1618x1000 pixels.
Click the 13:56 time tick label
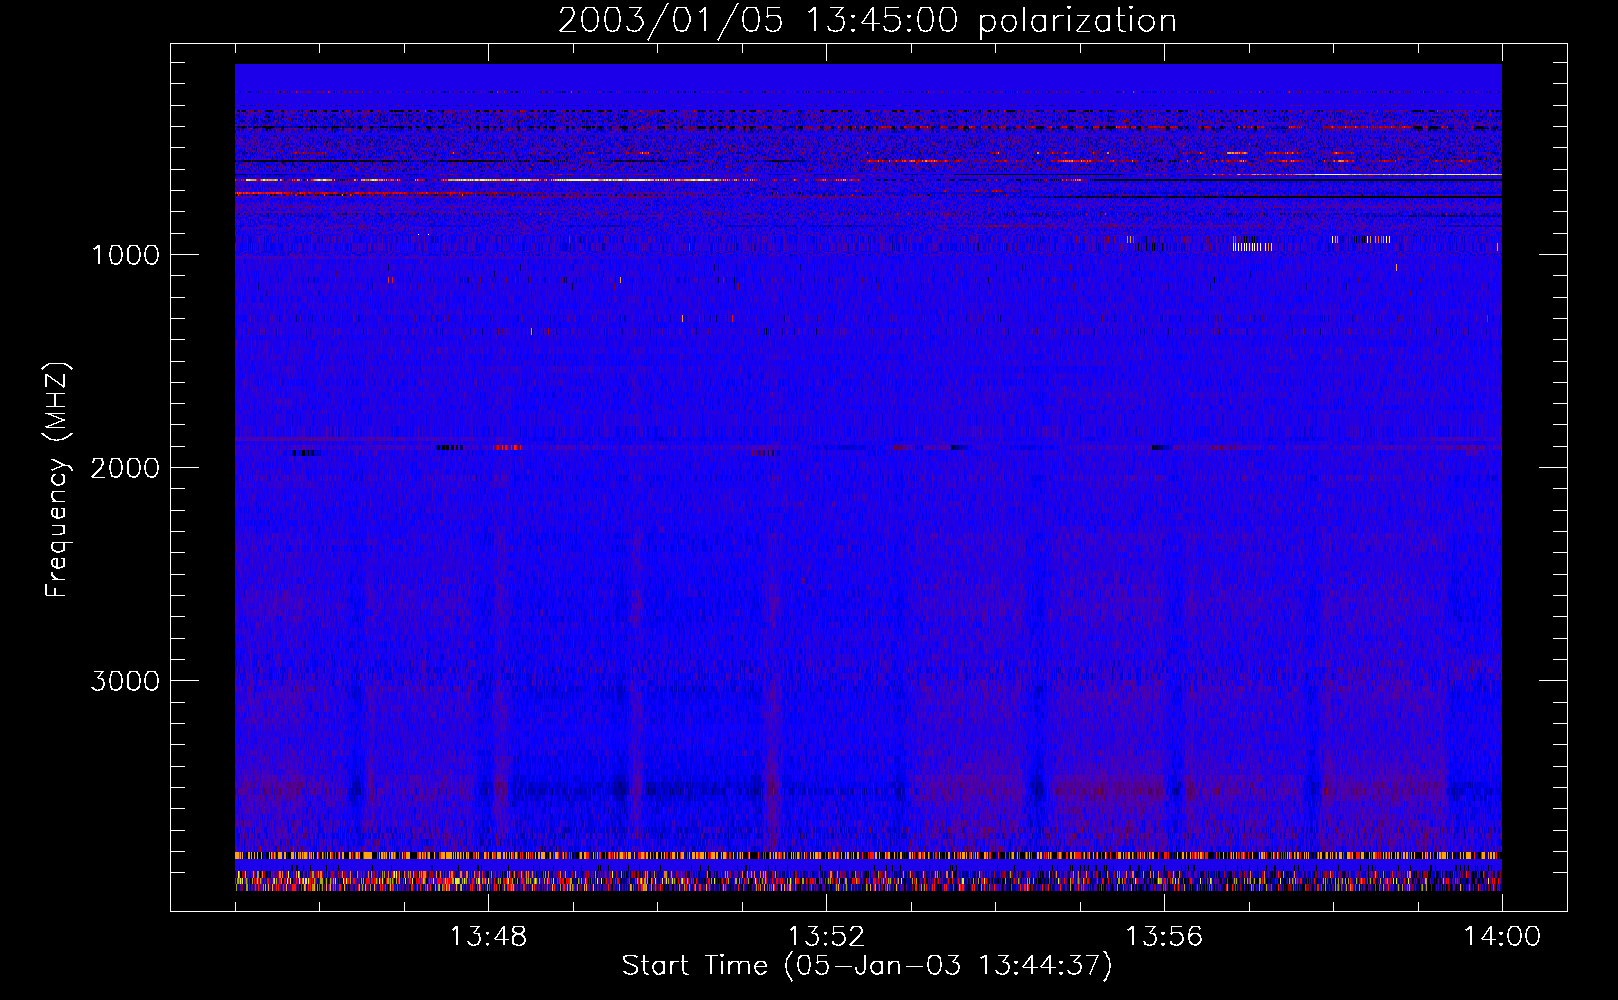tap(1164, 937)
